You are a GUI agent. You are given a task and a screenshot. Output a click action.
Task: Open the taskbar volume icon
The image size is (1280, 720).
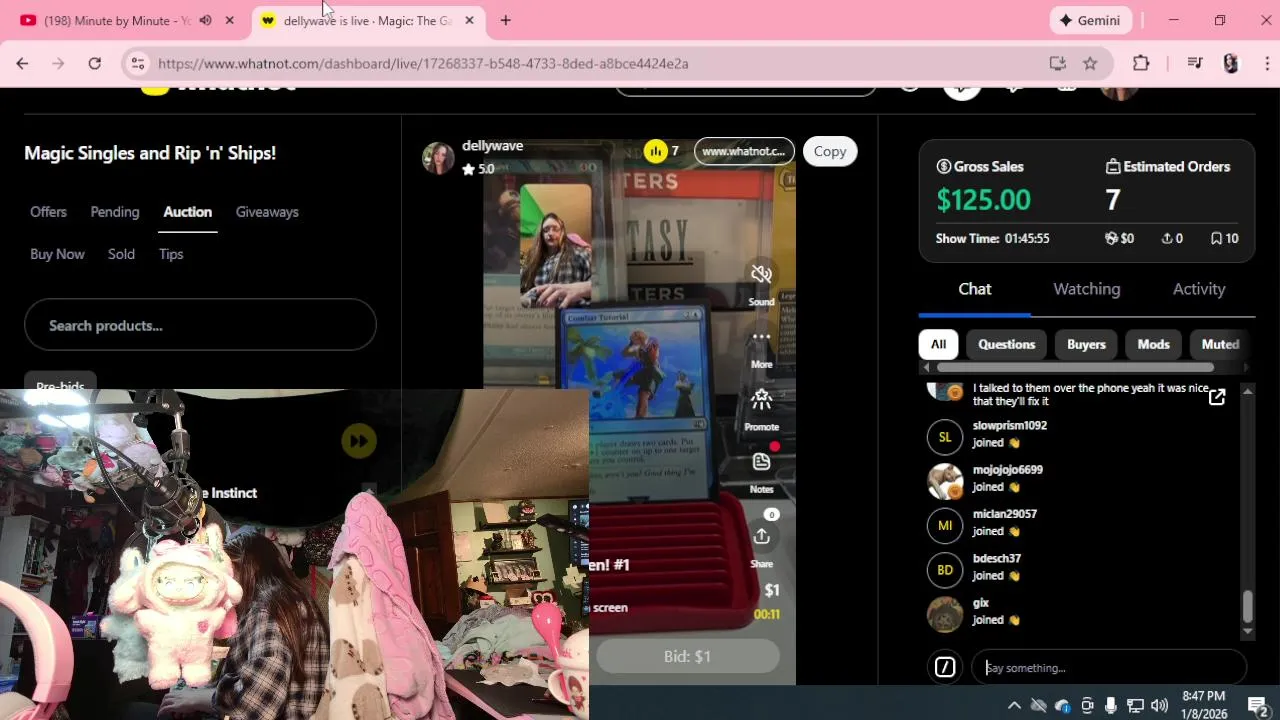tap(1159, 705)
